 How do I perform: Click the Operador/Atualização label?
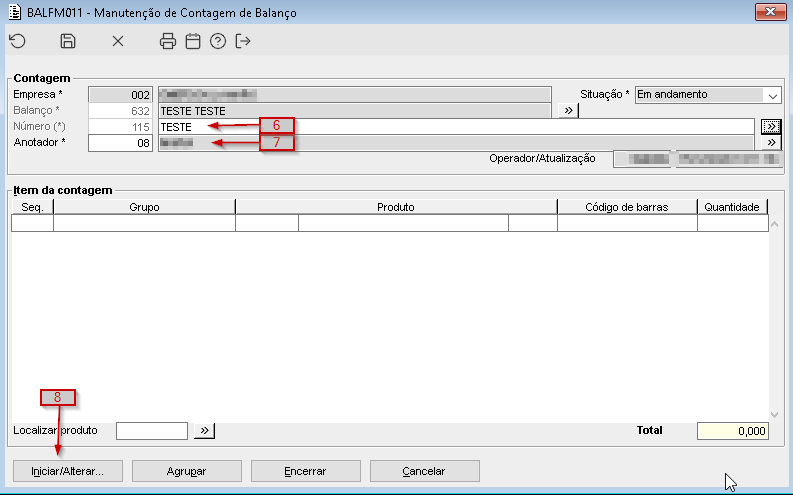(542, 158)
